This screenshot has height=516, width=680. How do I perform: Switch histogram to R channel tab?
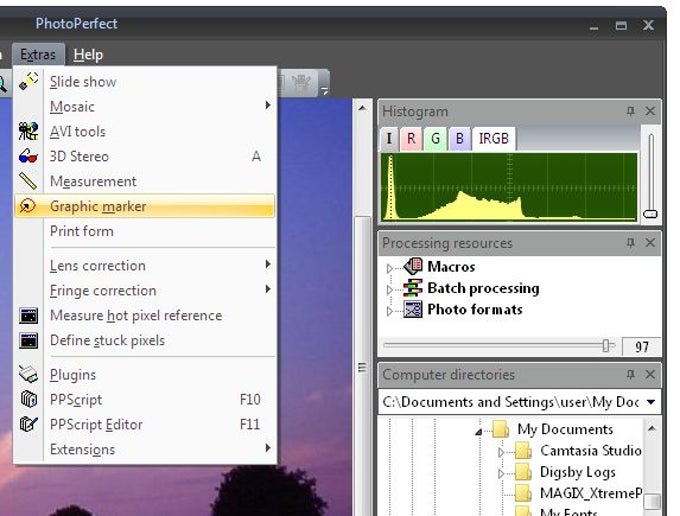[411, 139]
